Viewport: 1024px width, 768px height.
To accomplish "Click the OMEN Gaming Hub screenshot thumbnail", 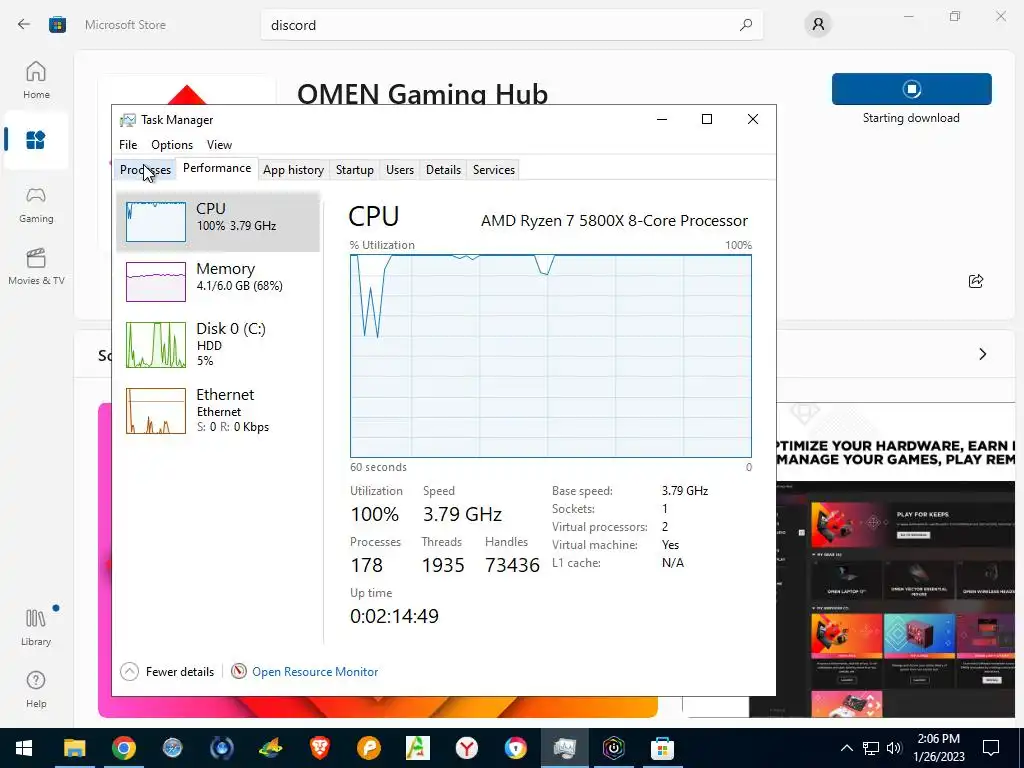I will point(895,560).
